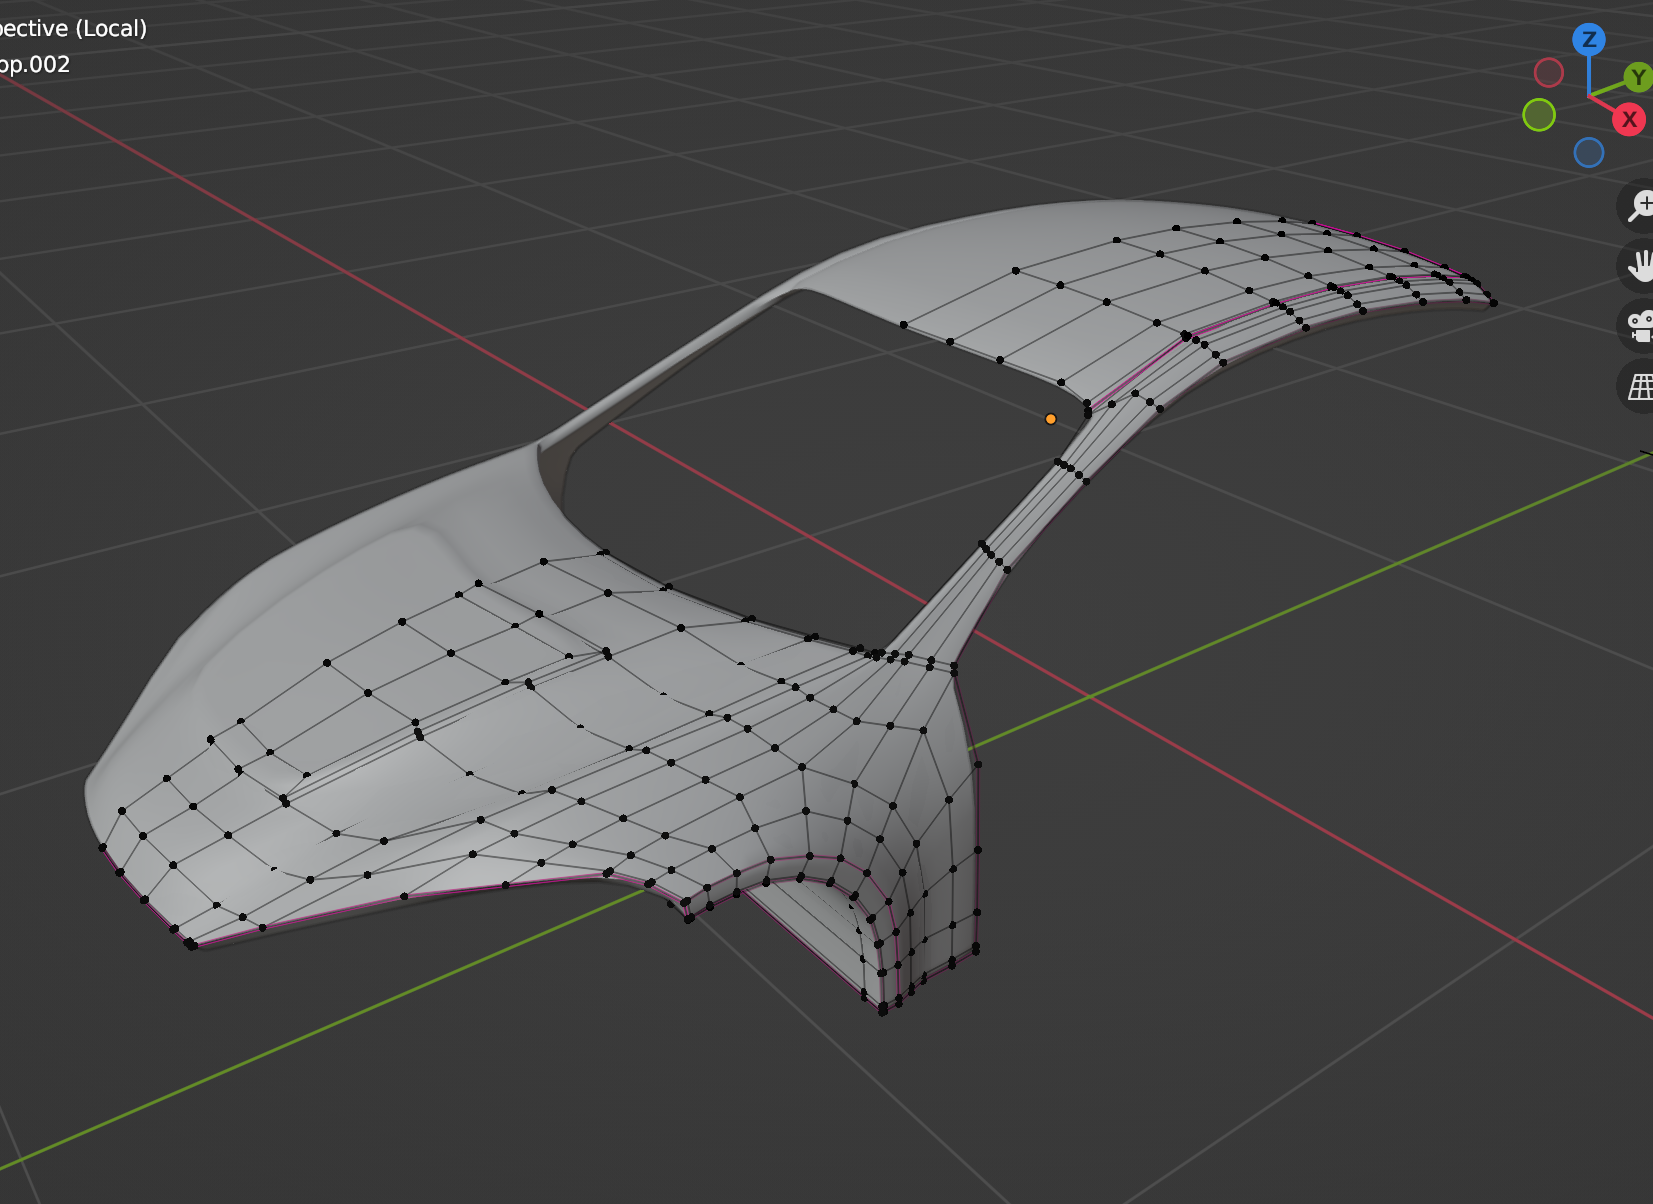Screen dimensions: 1653x1204
Task: Select the negative X axis hollow red circle
Action: point(1548,72)
